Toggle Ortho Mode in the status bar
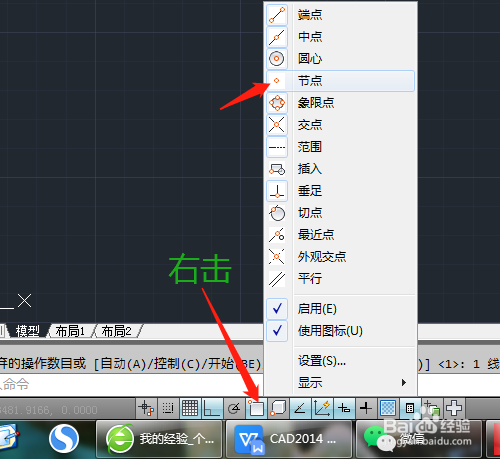This screenshot has height=459, width=500. tap(212, 408)
